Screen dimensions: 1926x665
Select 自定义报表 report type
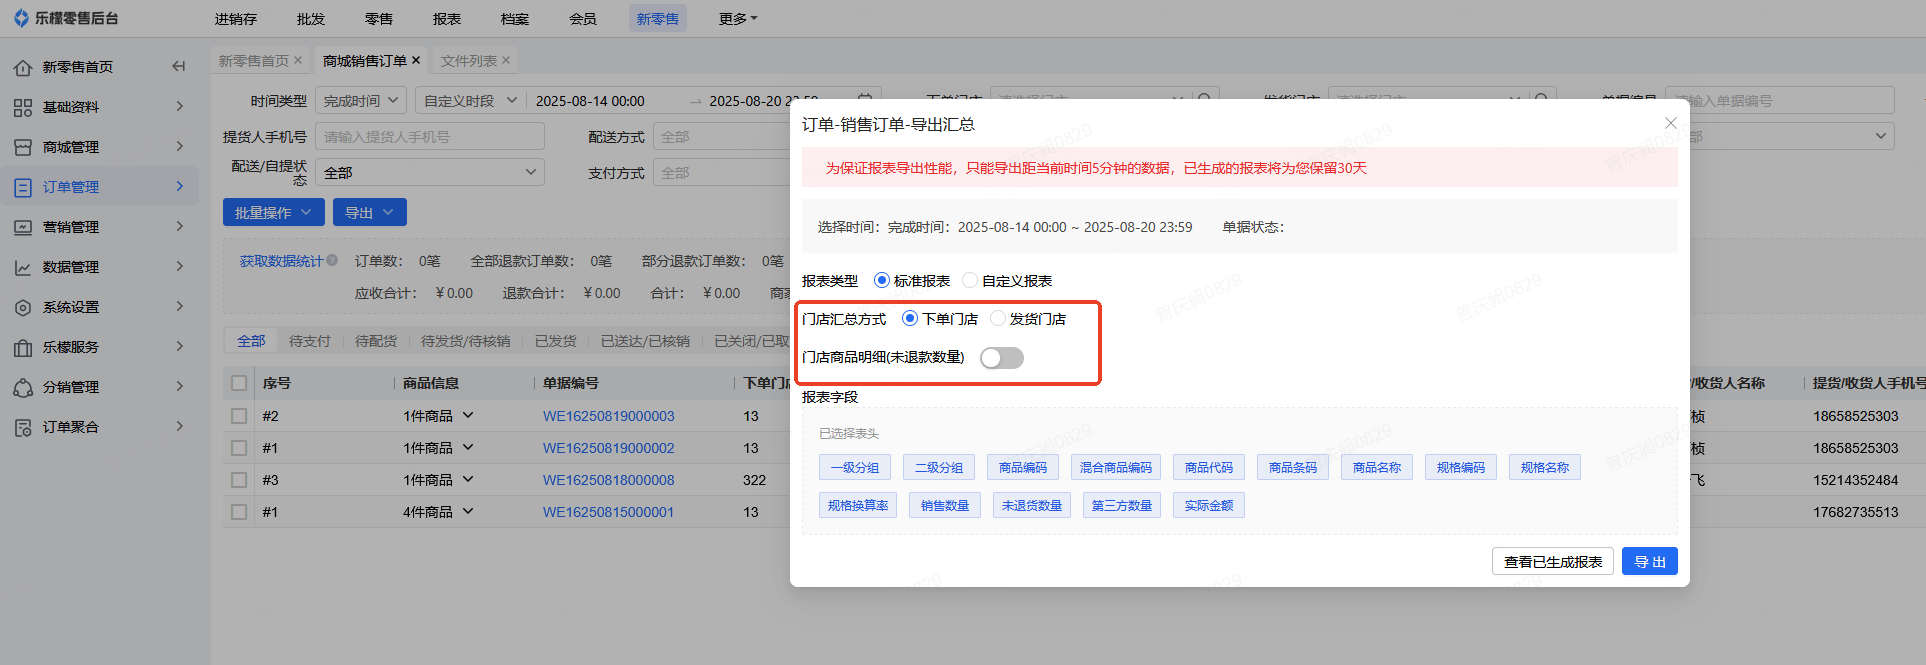tap(969, 280)
